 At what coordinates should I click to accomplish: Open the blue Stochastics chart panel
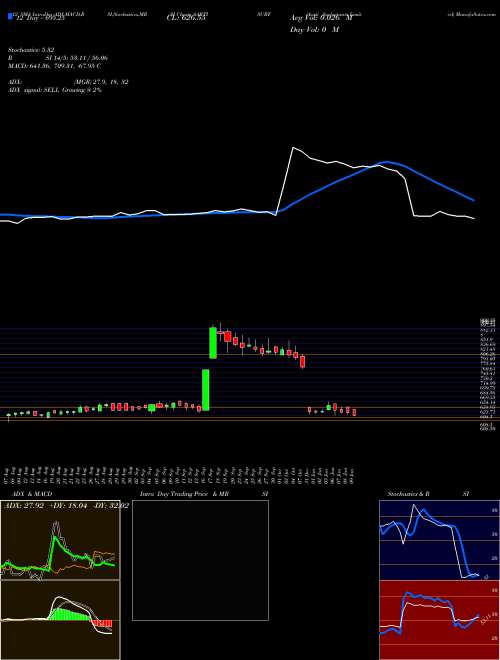click(439, 540)
